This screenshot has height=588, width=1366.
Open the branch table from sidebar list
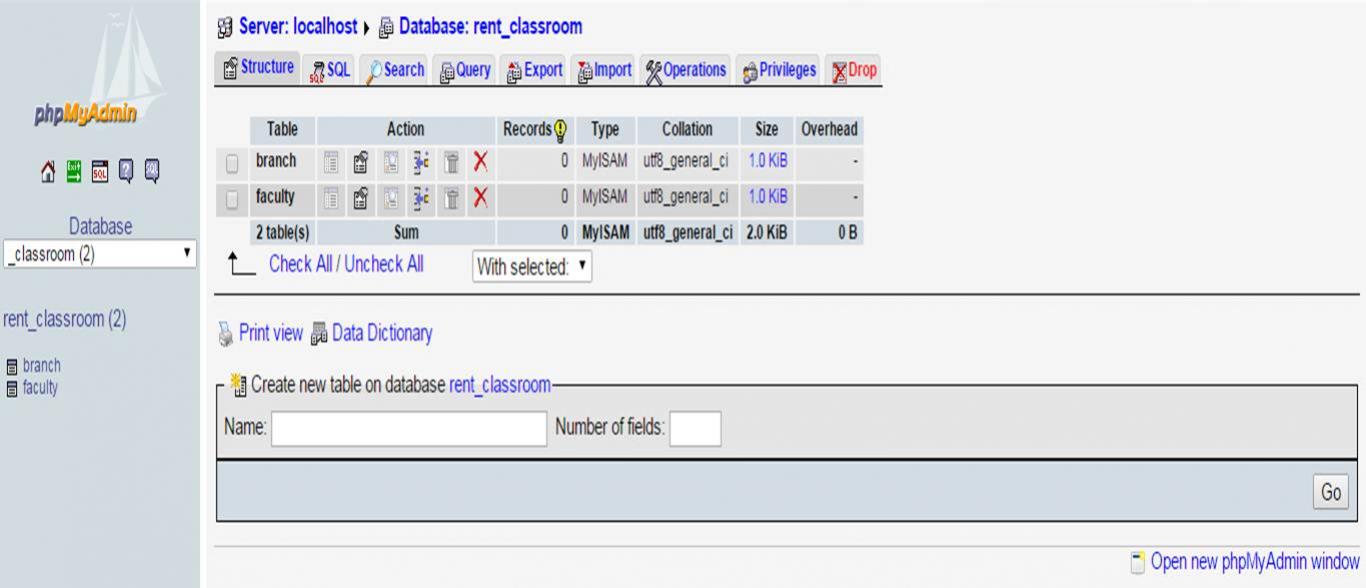[x=41, y=366]
